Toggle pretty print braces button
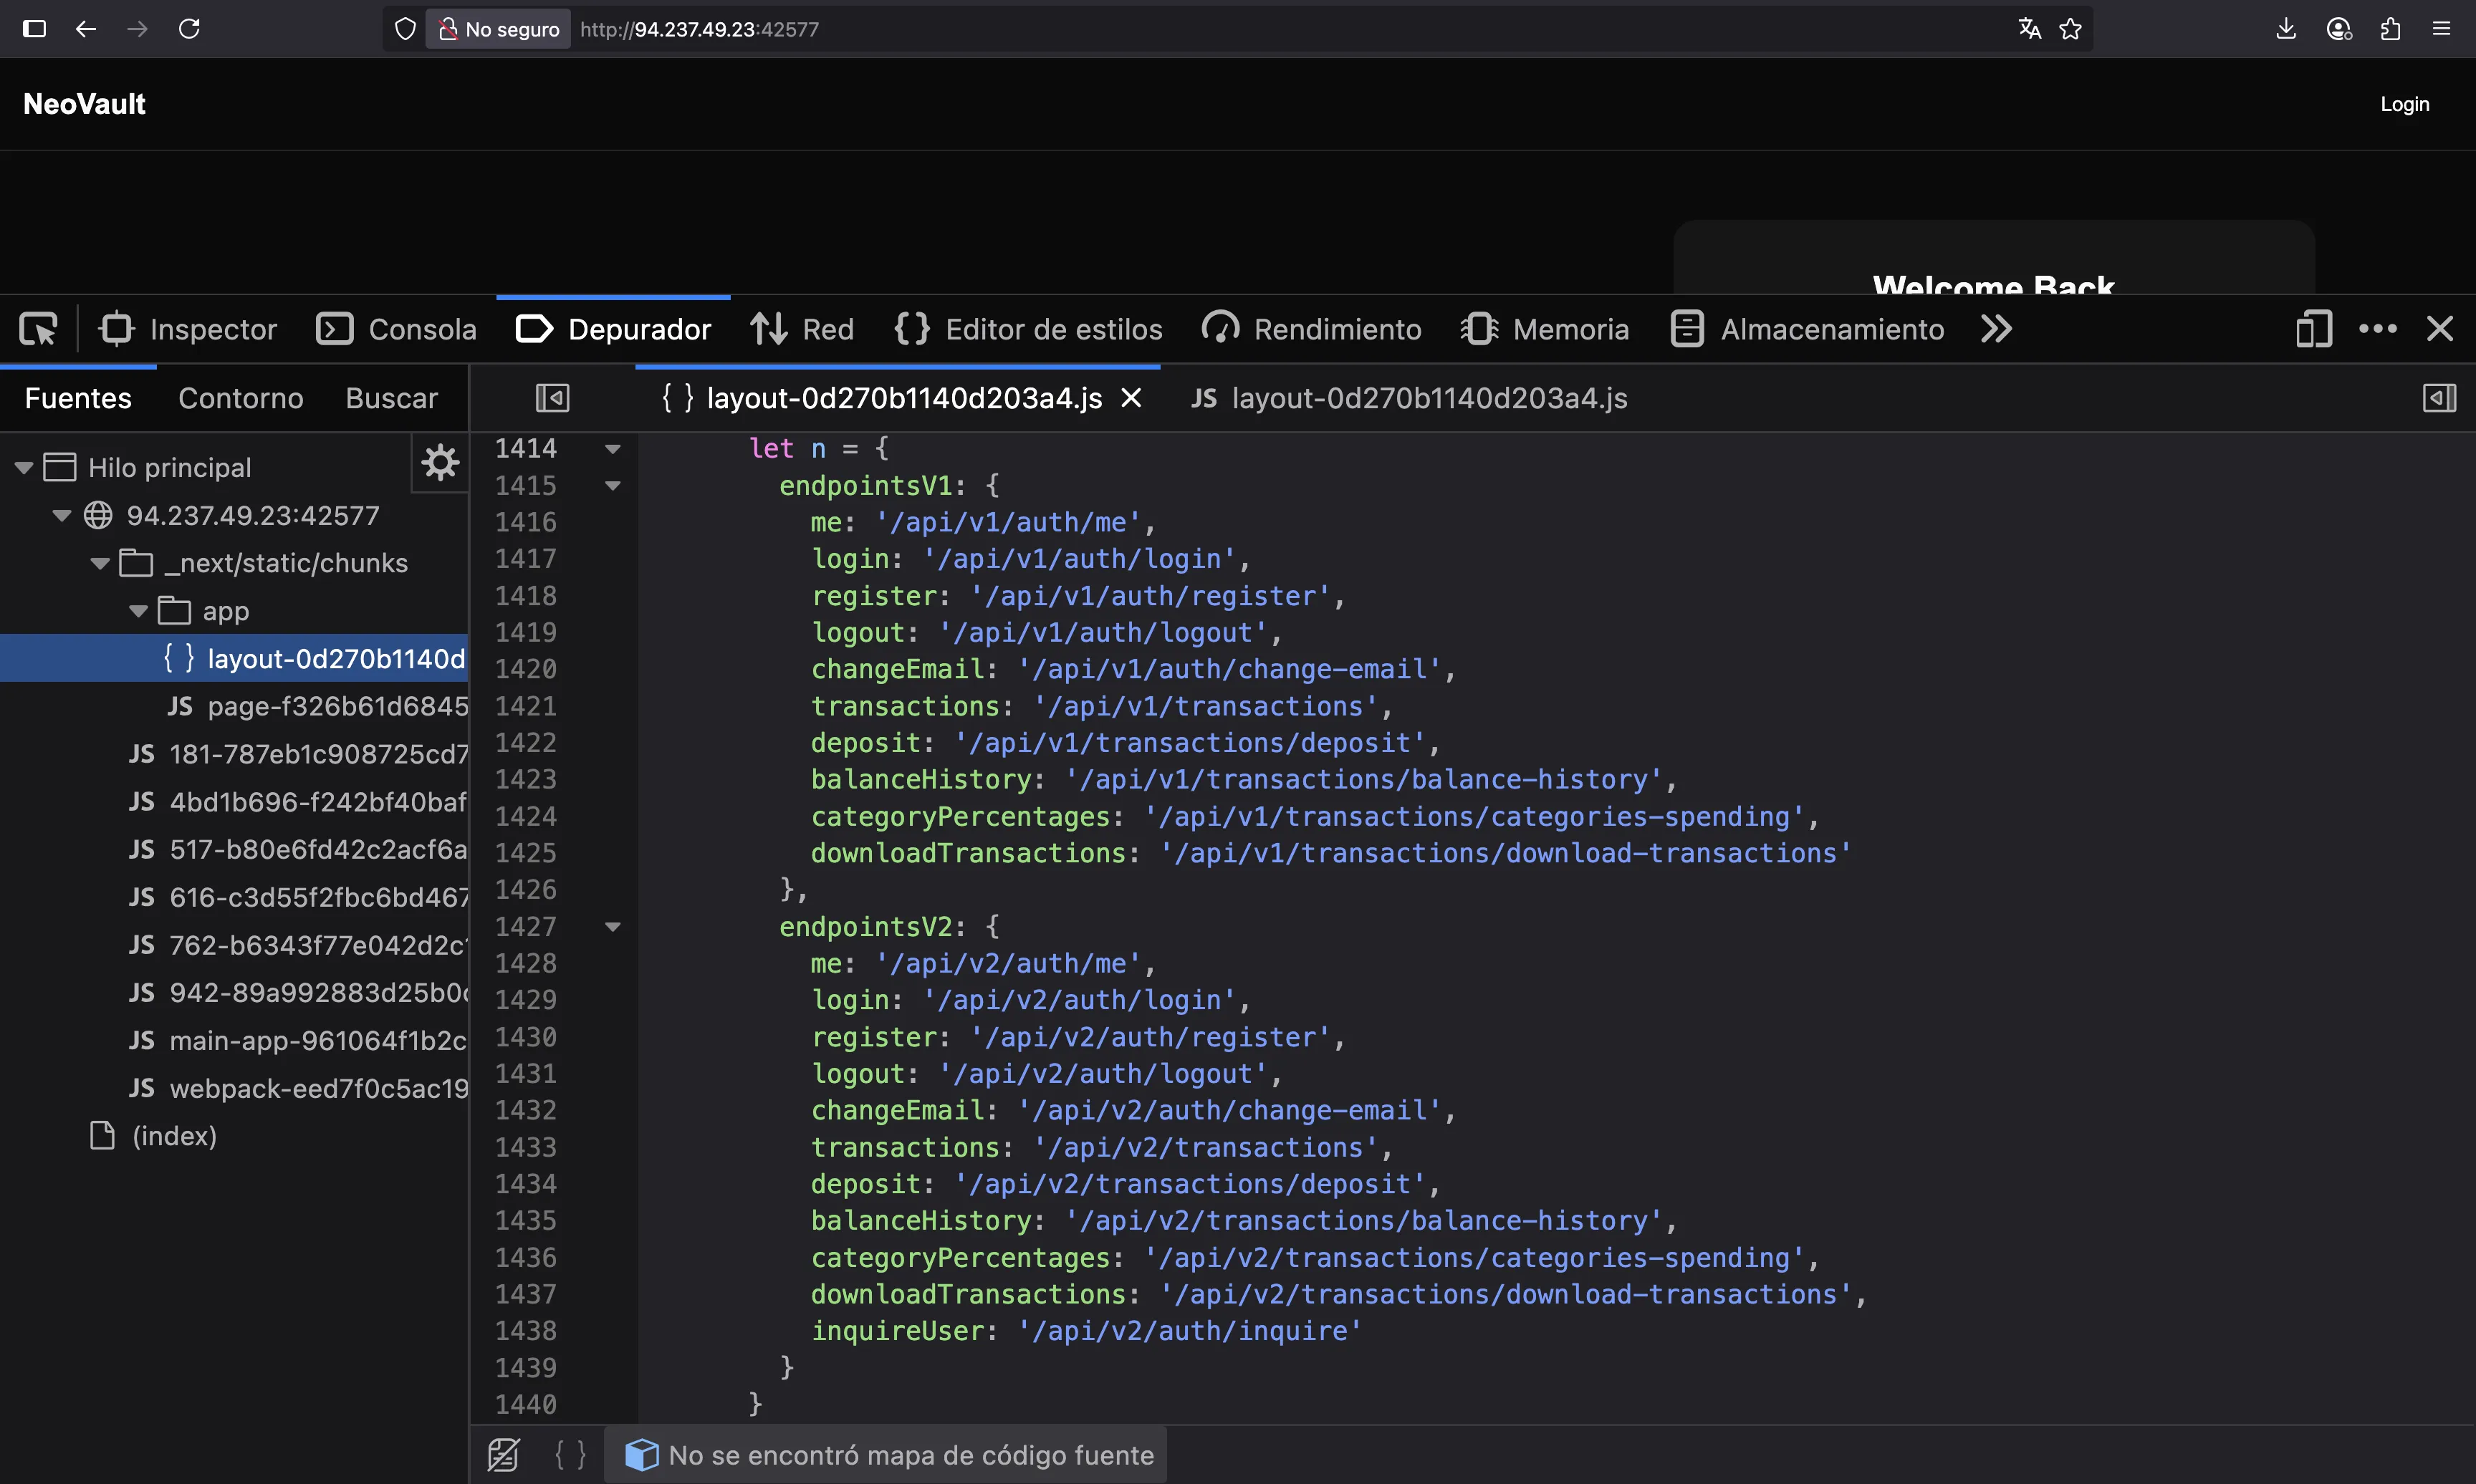The image size is (2476, 1484). point(571,1455)
